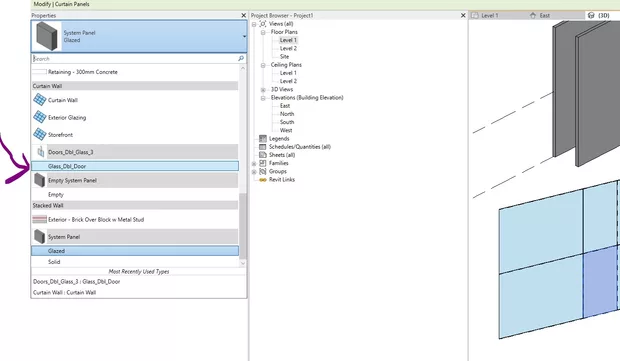Image resolution: width=620 pixels, height=361 pixels.
Task: Click the Sheets (all) icon
Action: [x=263, y=155]
